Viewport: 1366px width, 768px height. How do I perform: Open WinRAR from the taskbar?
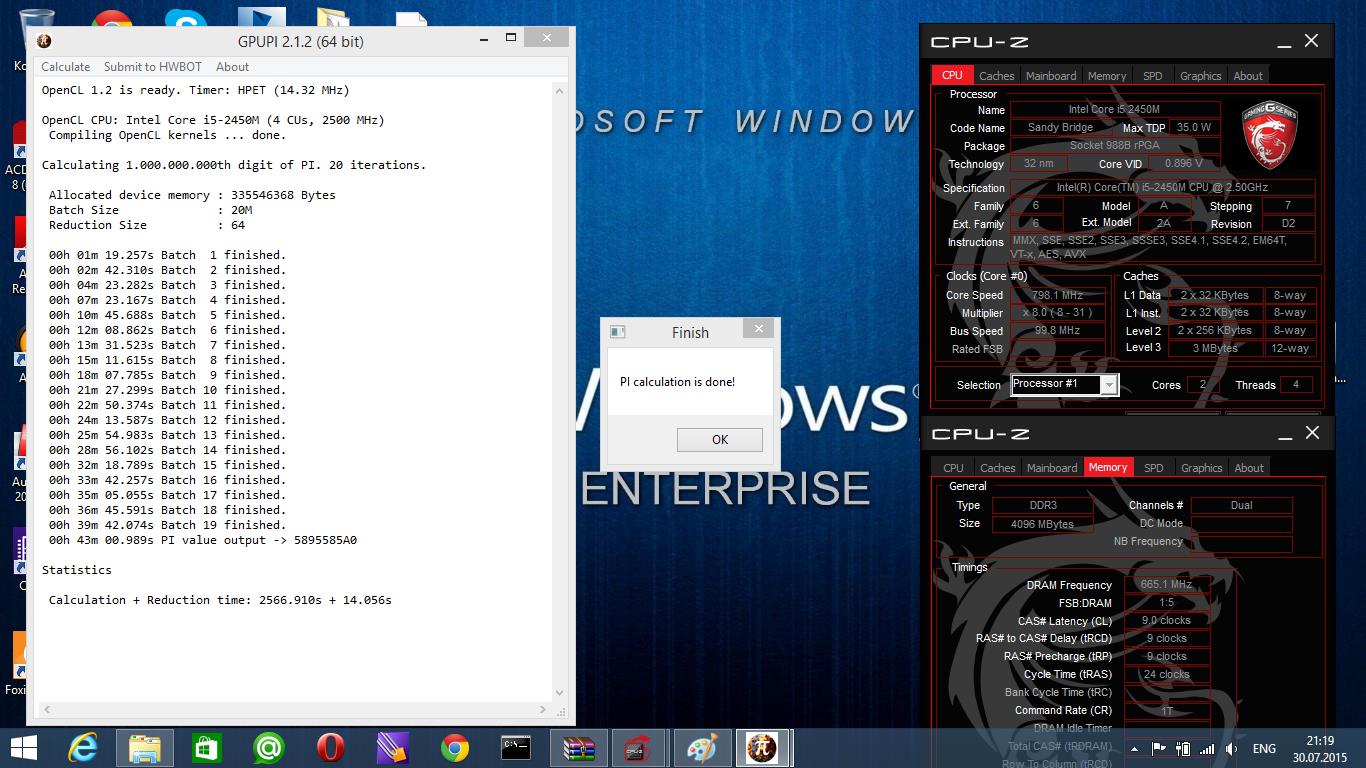point(579,748)
